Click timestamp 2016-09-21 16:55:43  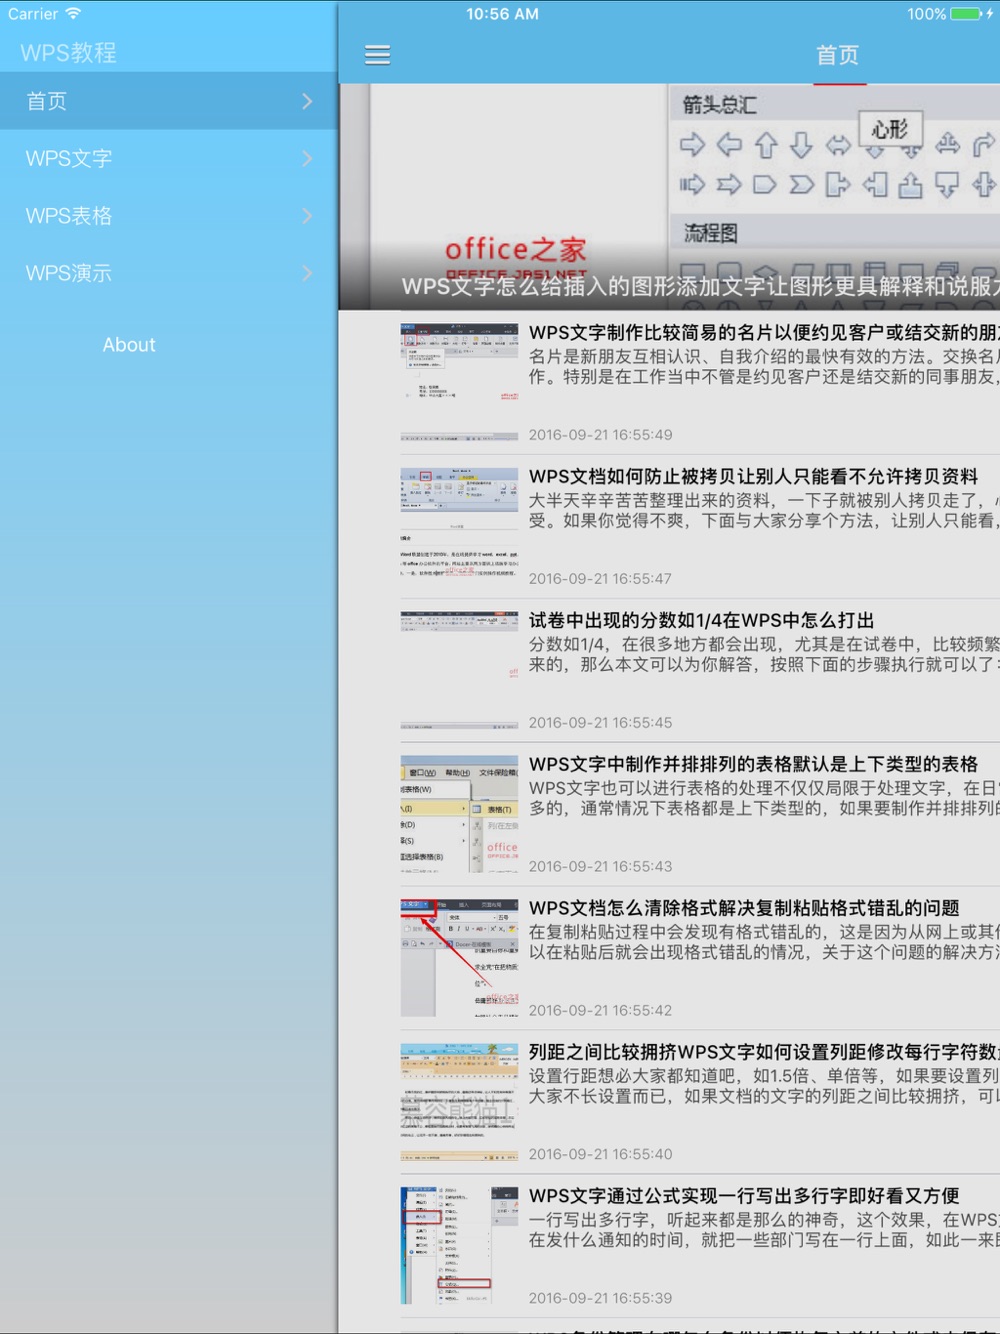point(600,867)
